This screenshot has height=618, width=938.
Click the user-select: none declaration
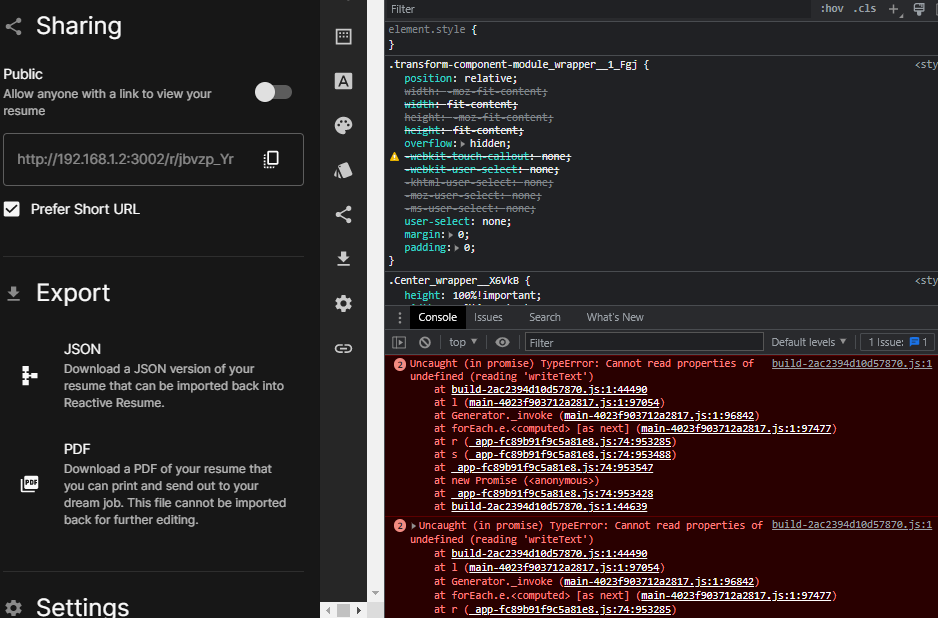[458, 221]
